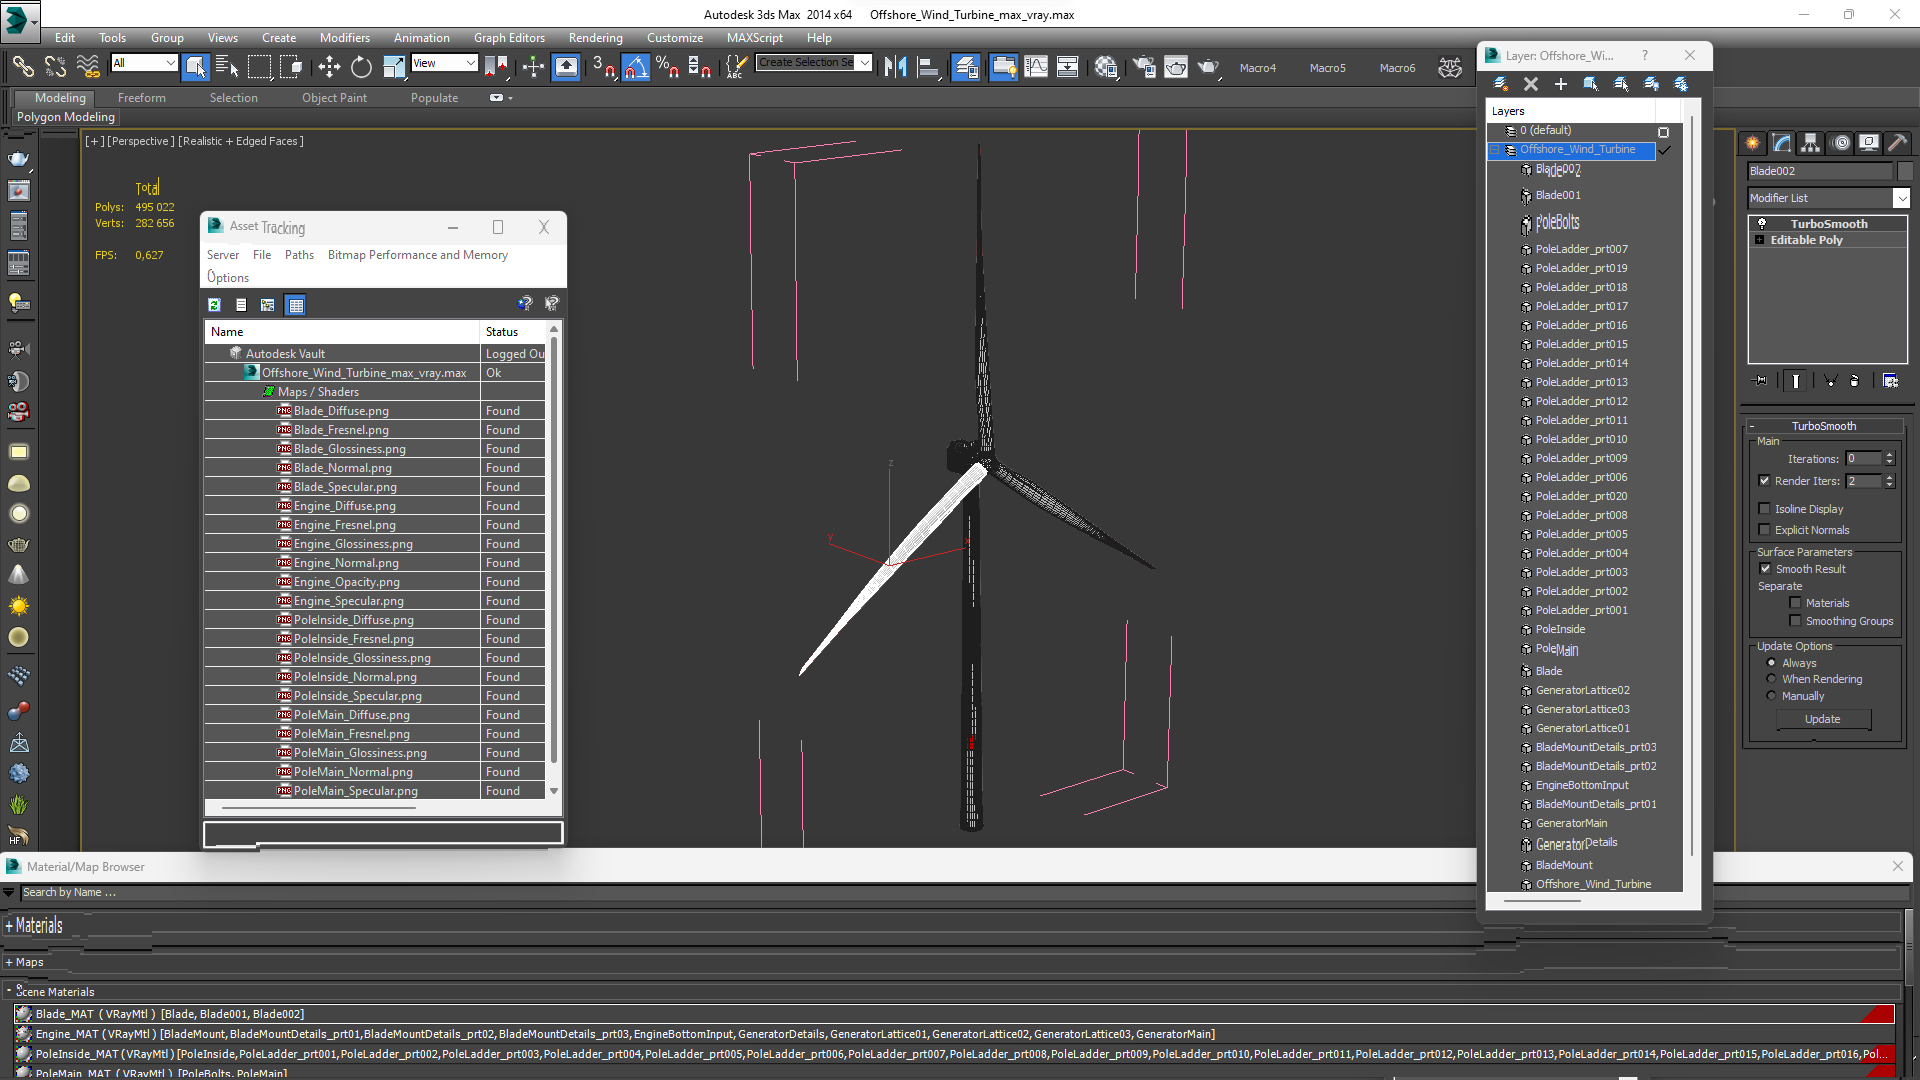Switch to Freeform ribbon tab

[x=141, y=98]
